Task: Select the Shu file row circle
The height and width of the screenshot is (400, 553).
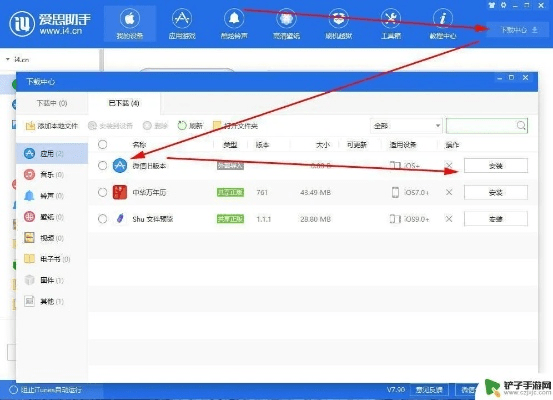Action: [x=103, y=219]
